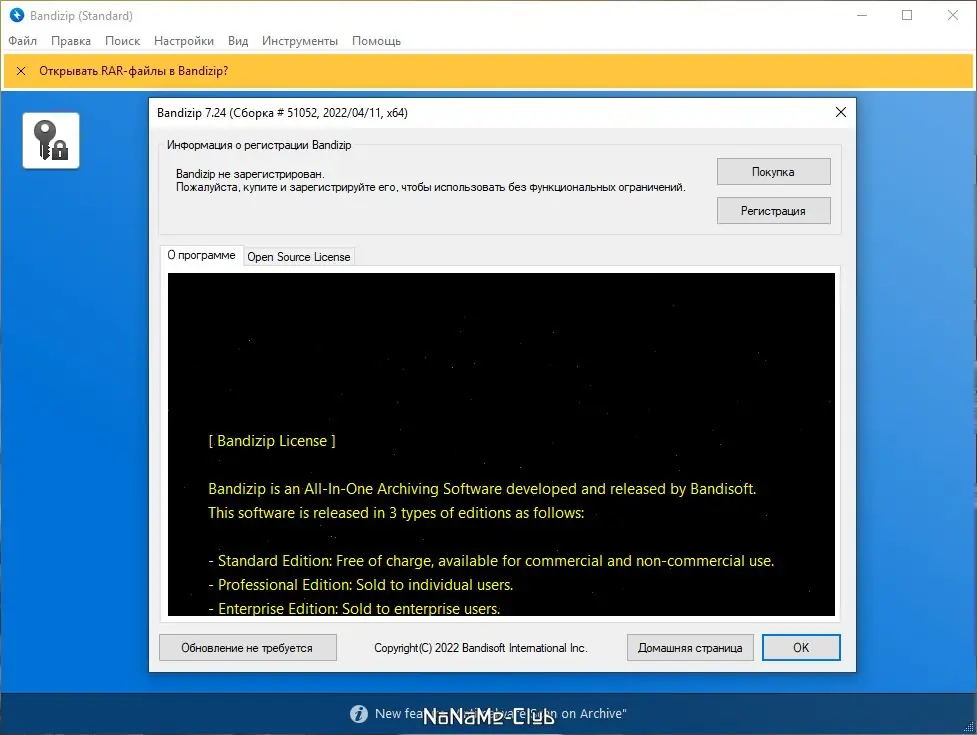Click Copyright 2022 Bandisoft International text

point(480,648)
